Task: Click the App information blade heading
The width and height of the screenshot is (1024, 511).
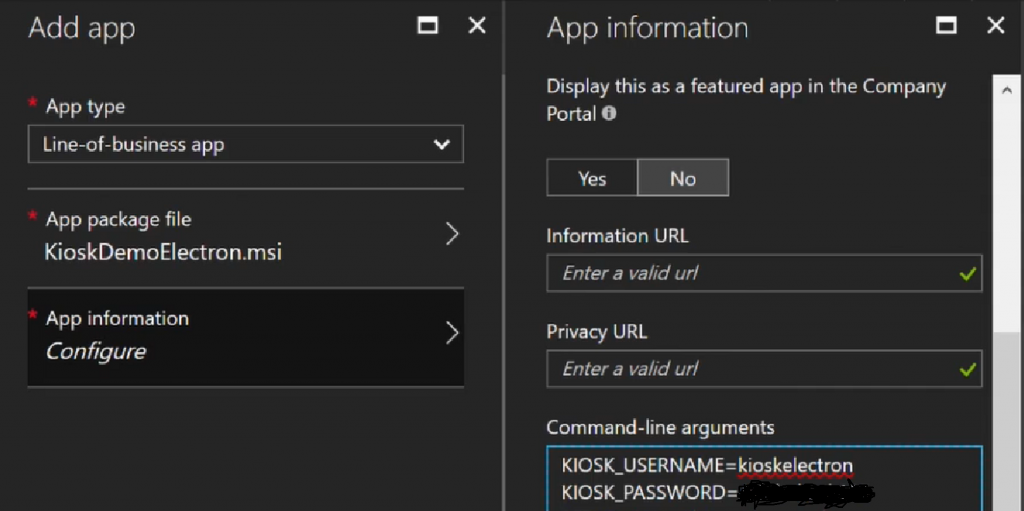Action: [647, 28]
